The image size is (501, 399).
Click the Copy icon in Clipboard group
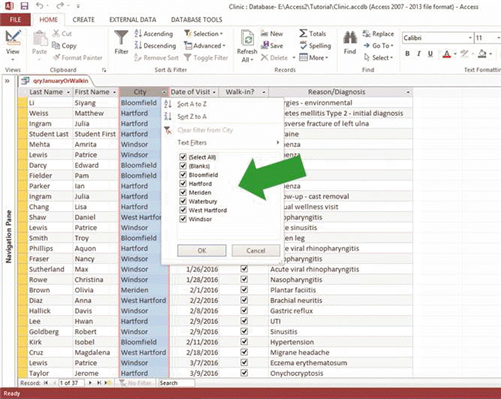coord(56,45)
